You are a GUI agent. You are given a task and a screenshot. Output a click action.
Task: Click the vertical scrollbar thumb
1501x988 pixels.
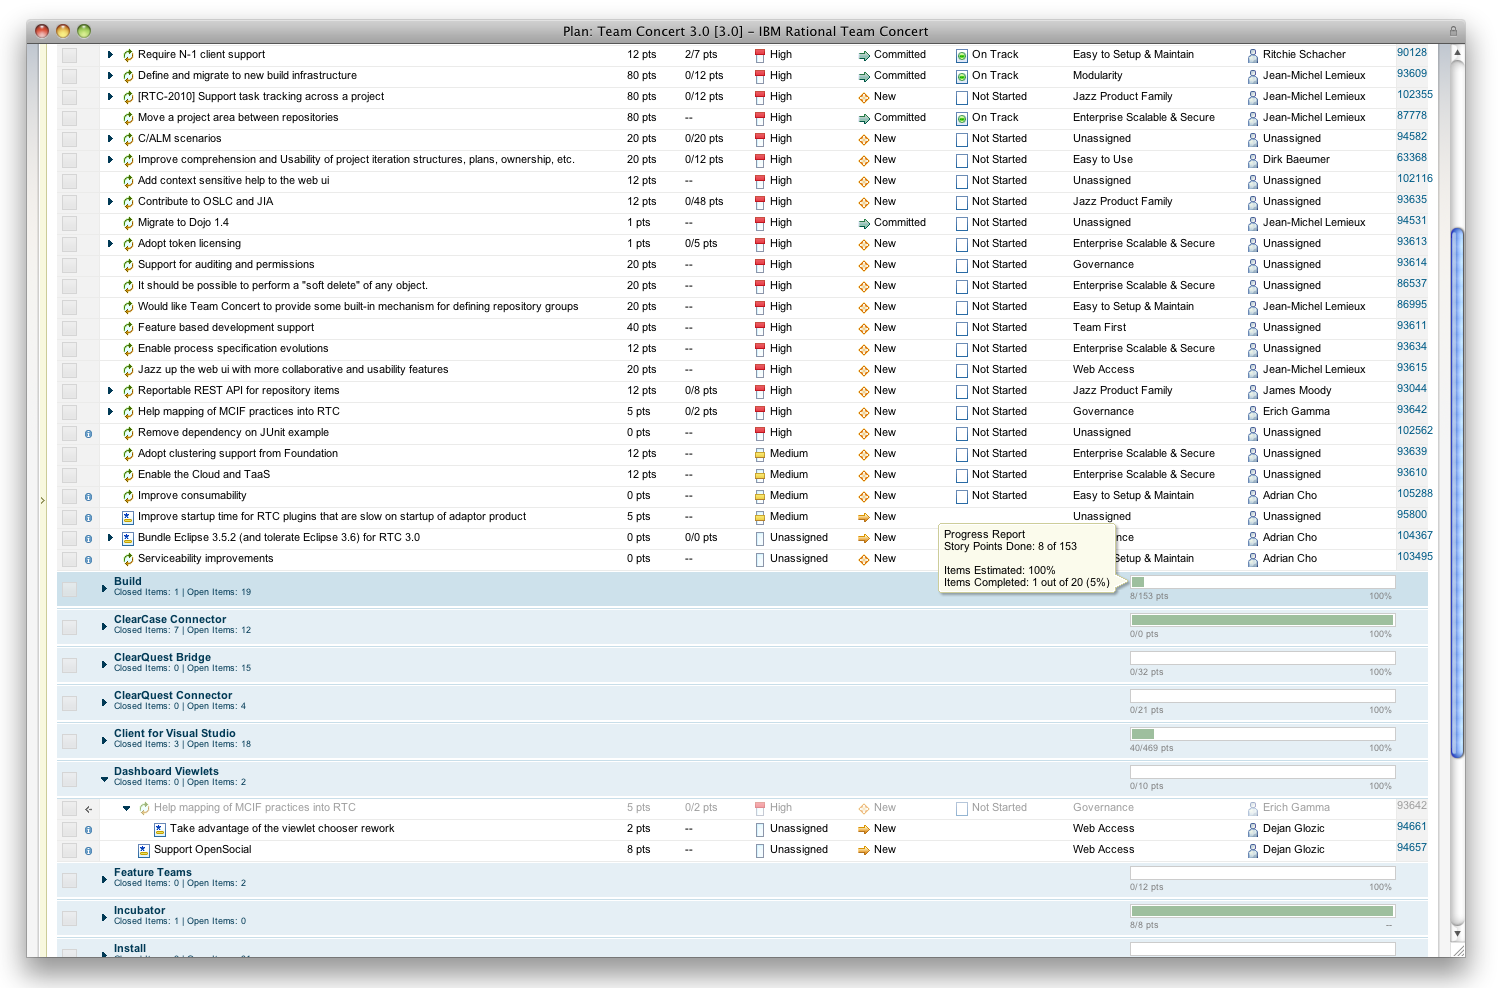pyautogui.click(x=1457, y=493)
